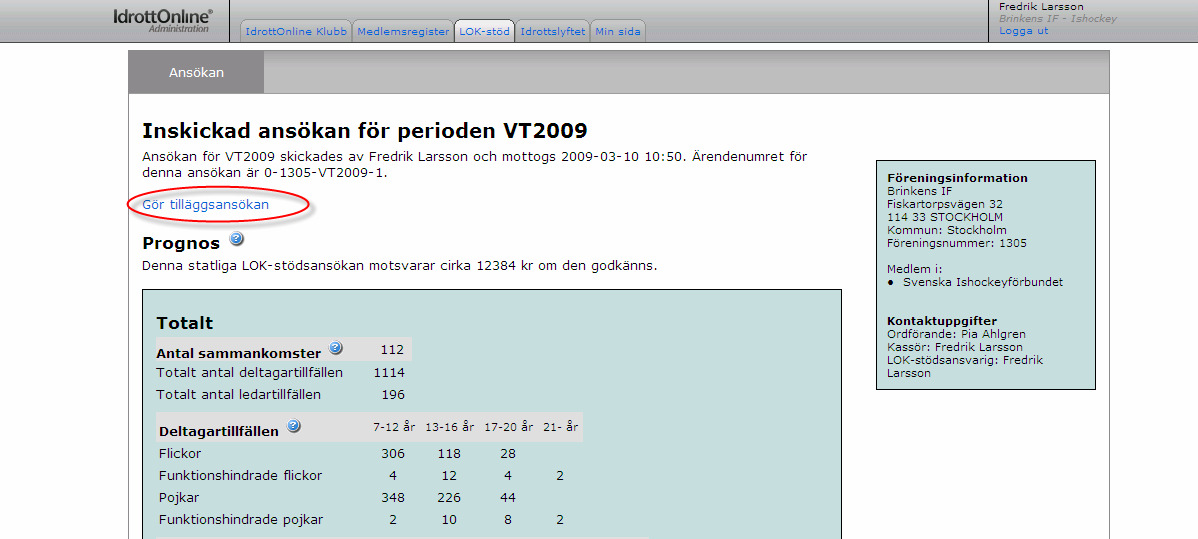Screen dimensions: 1198x539
Task: Click Pojkar 13-16 år value 226
Action: click(x=448, y=498)
